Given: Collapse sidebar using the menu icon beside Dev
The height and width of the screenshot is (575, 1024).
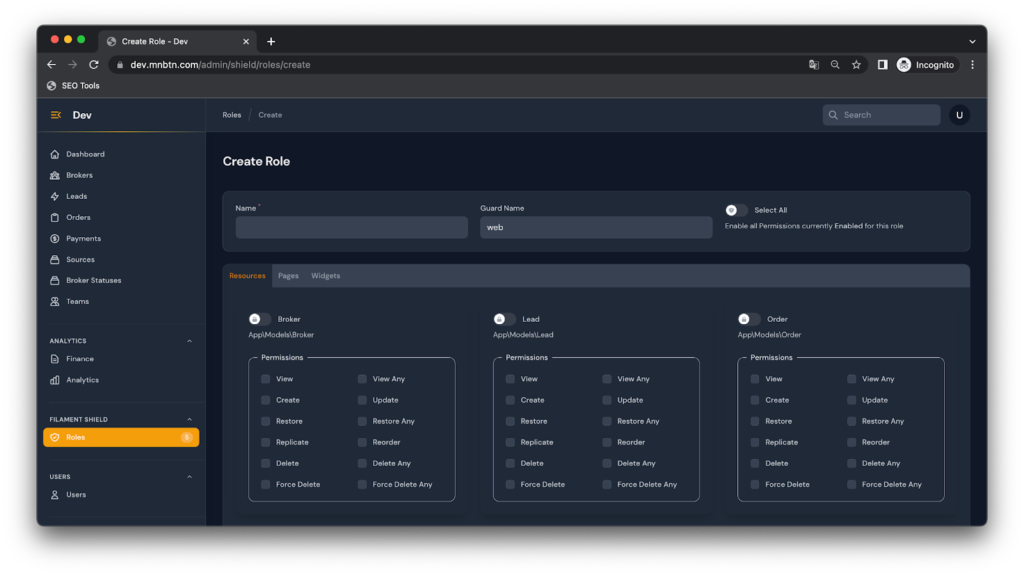Looking at the screenshot, I should 56,115.
